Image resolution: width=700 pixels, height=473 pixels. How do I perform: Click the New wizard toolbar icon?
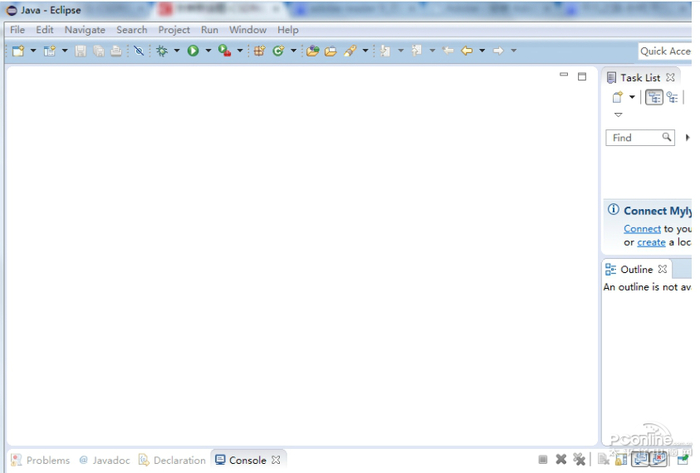click(x=18, y=51)
